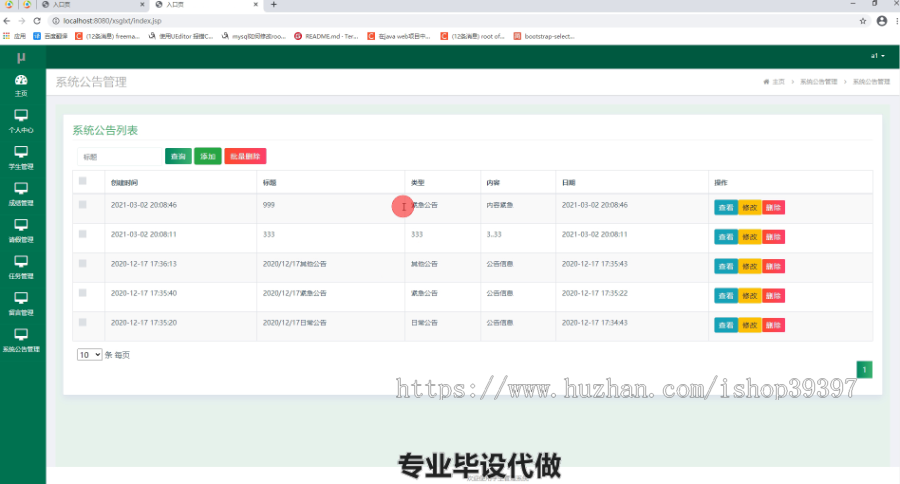Click 查看 for the 2020/12/17日常公告 row

(x=726, y=325)
